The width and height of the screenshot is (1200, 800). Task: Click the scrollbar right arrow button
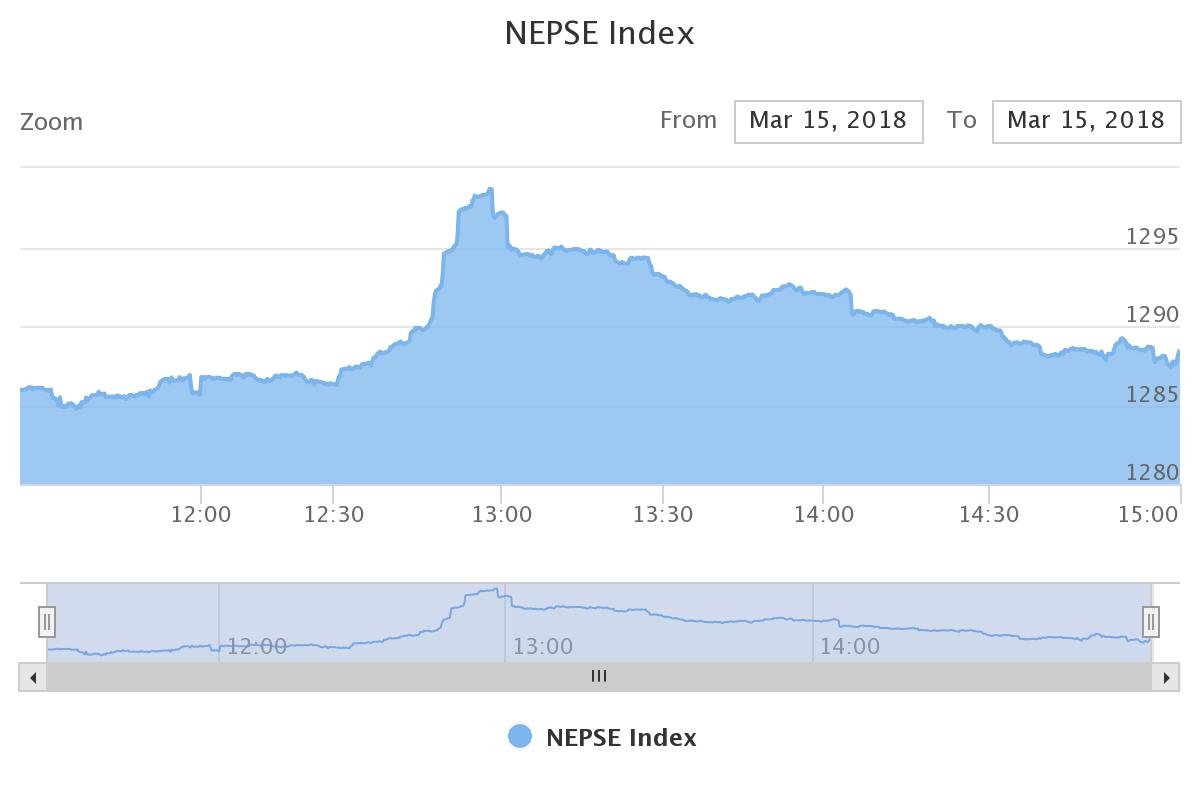(x=1166, y=677)
